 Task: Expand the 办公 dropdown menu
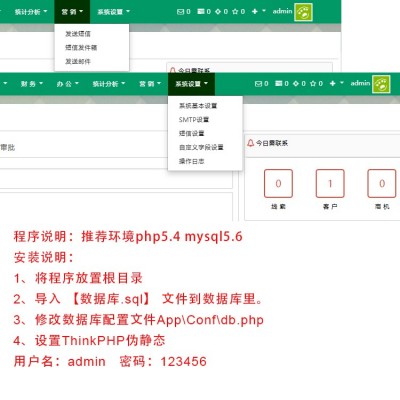pos(67,84)
